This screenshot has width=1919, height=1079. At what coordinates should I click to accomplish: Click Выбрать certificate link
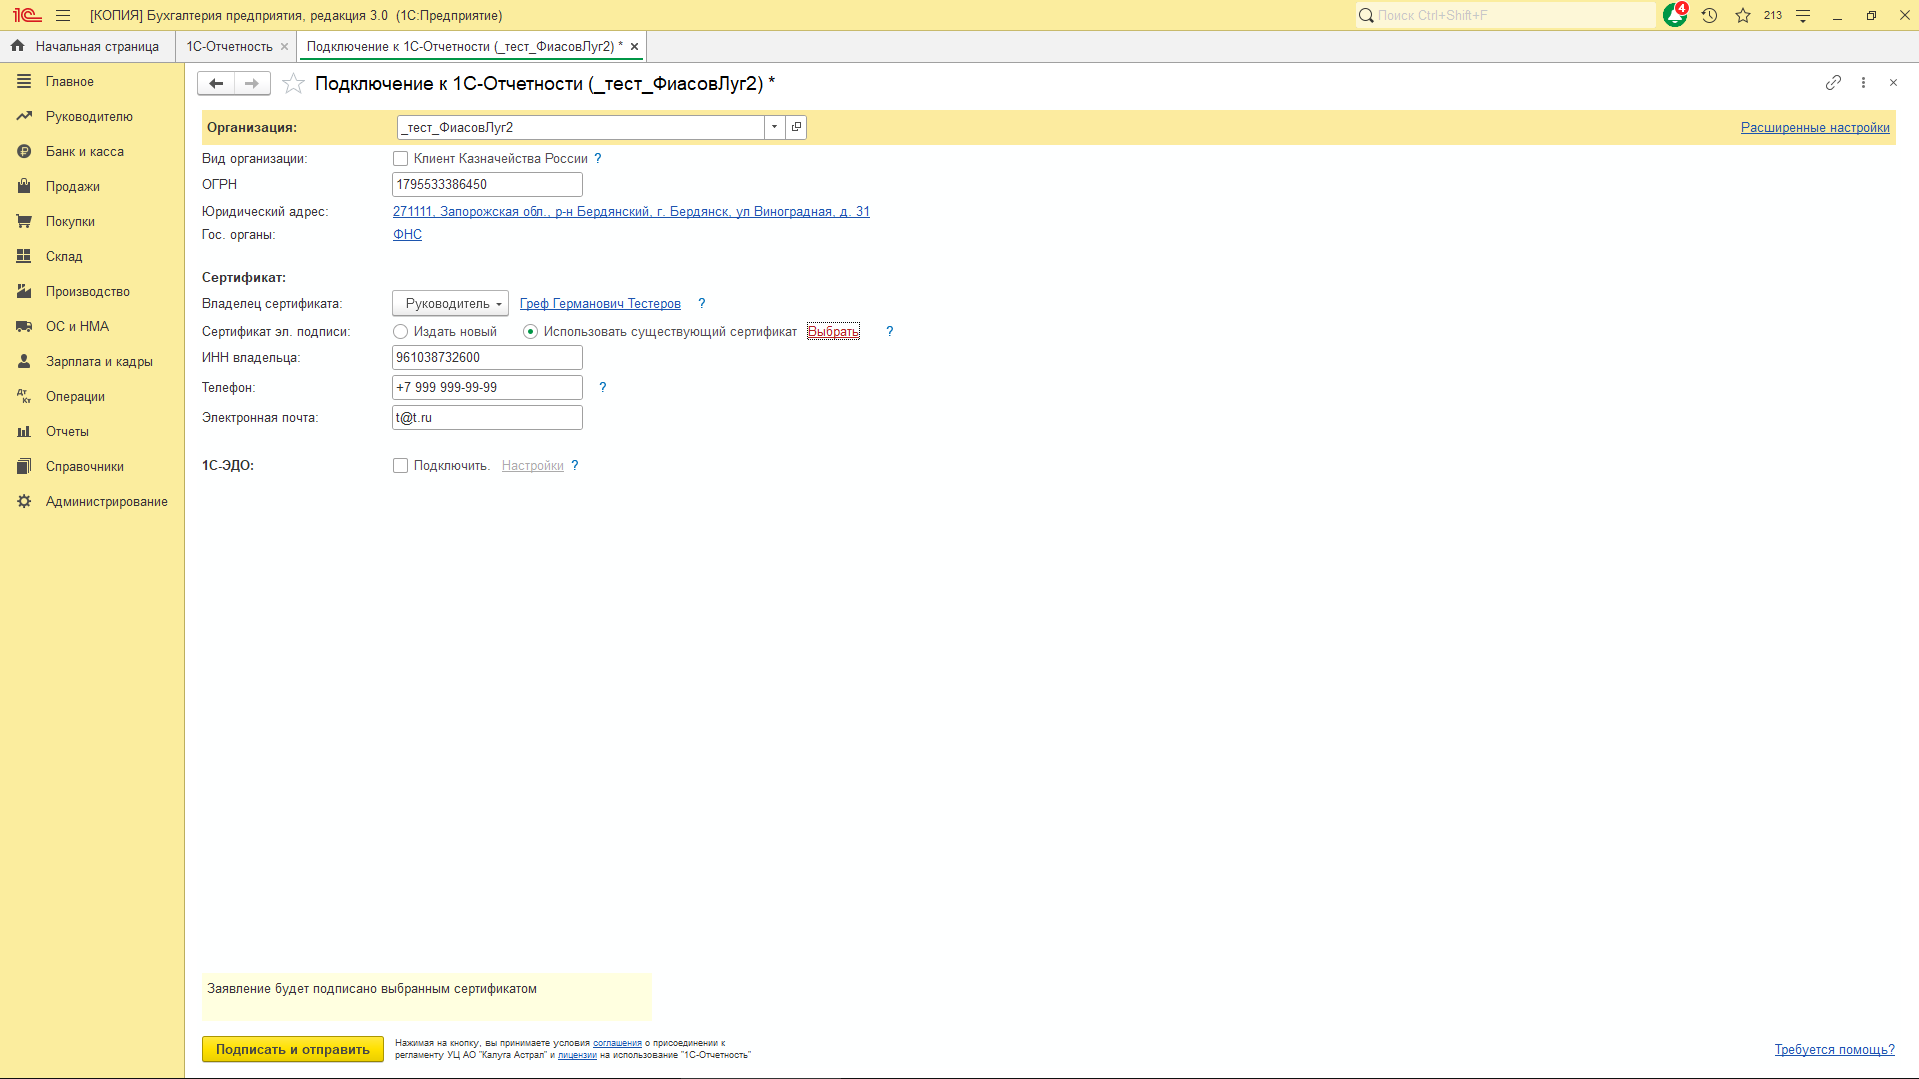click(833, 331)
